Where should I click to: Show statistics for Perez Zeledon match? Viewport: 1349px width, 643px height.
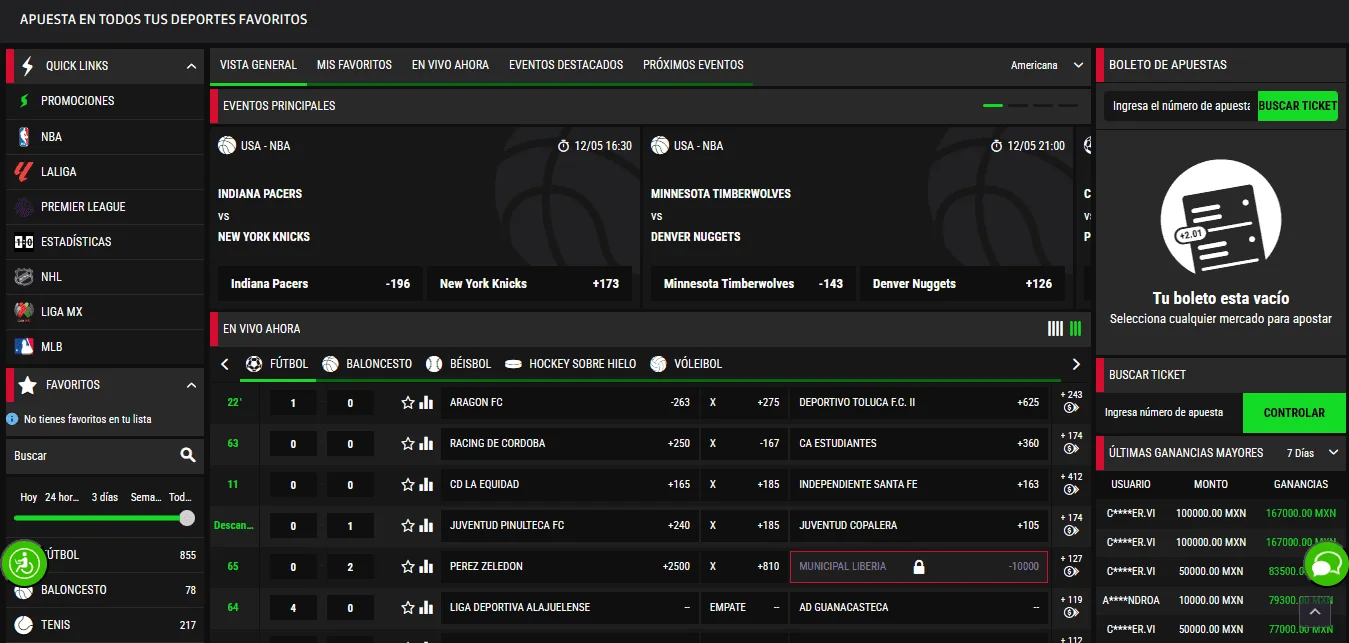pyautogui.click(x=427, y=566)
